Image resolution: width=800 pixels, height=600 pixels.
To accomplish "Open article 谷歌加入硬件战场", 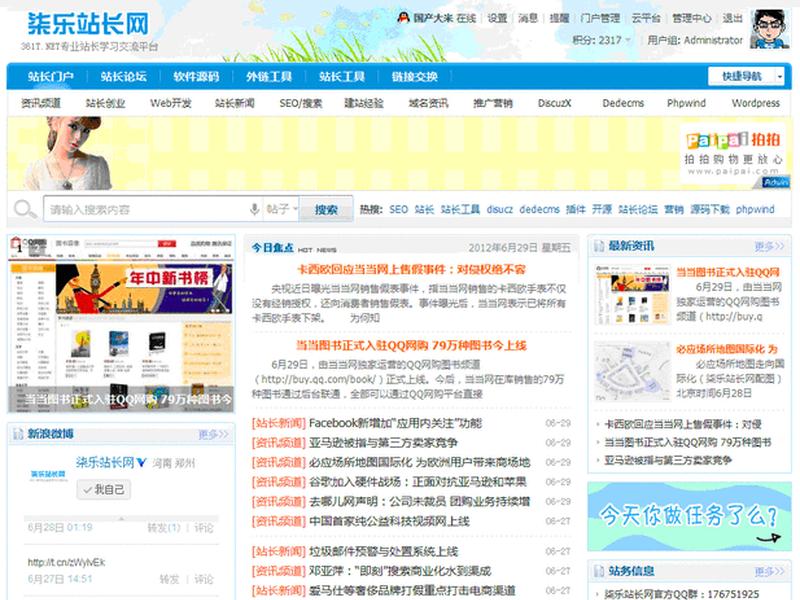I will pos(418,482).
